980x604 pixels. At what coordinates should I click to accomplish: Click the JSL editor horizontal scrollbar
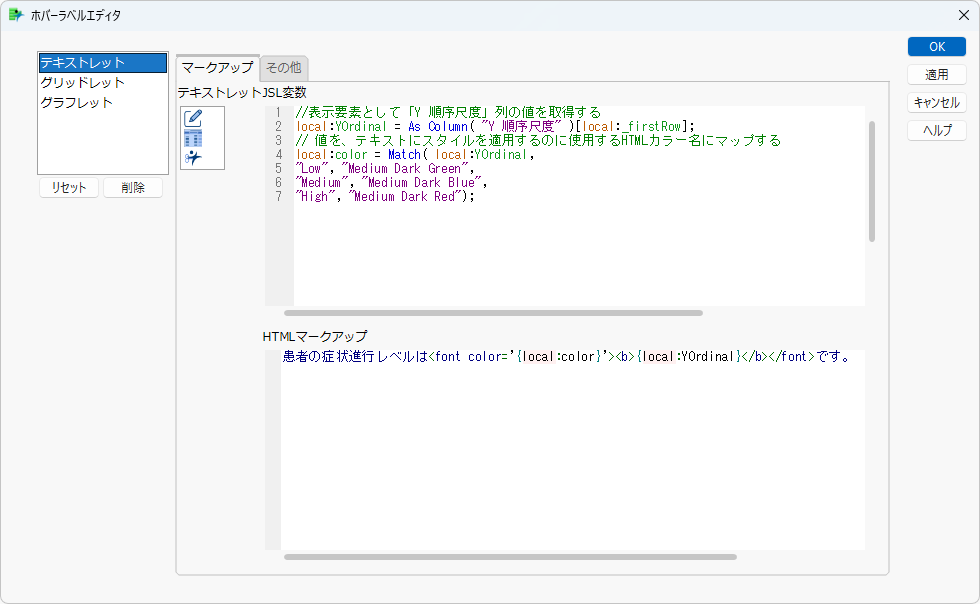click(493, 313)
